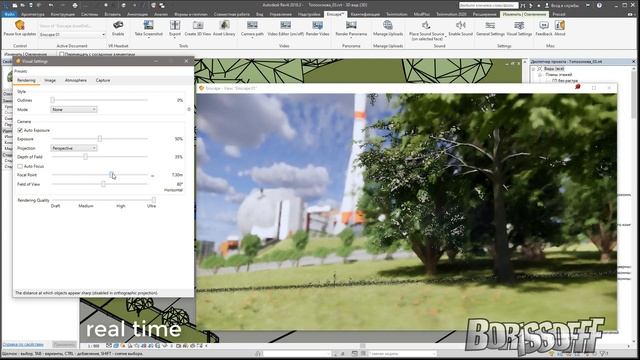Click the view scale value in view control bar
This screenshot has width=640, height=360.
(x=93, y=346)
